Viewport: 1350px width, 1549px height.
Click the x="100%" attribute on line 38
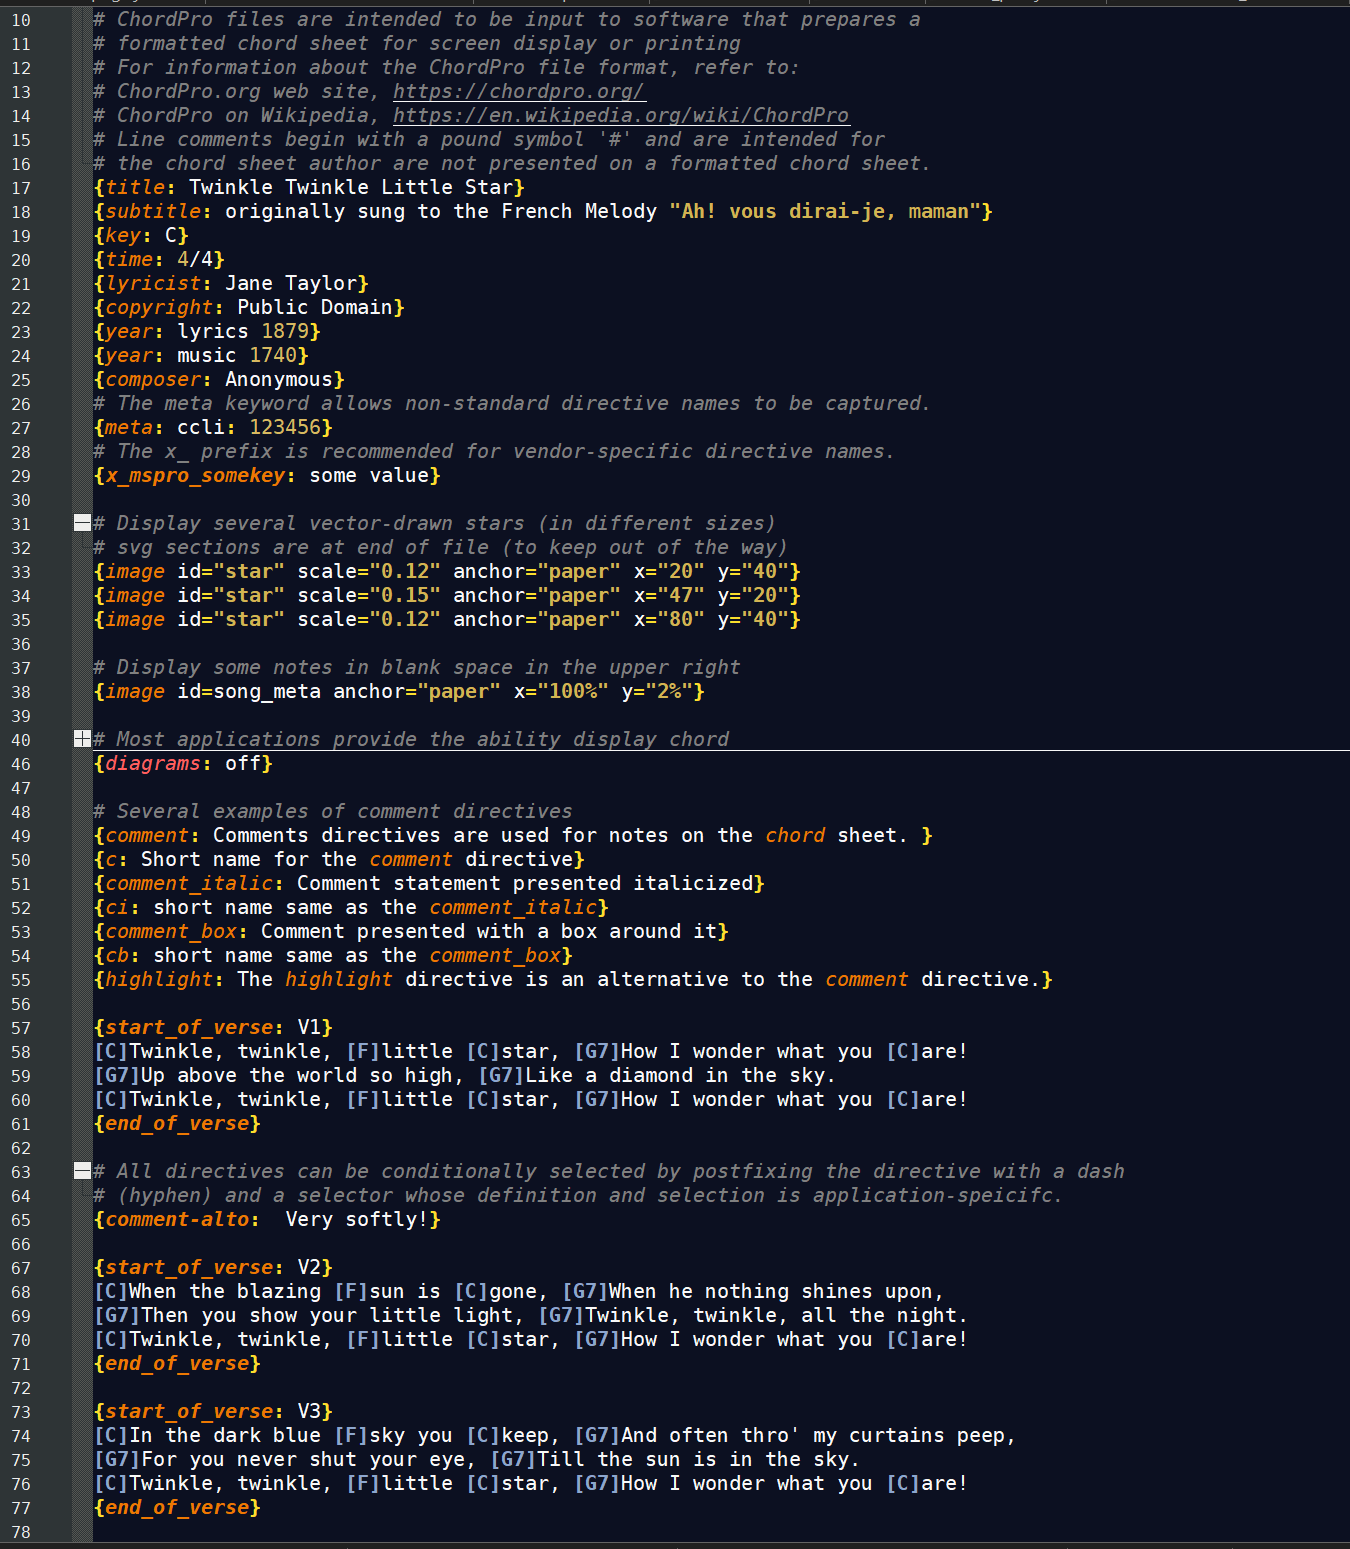tap(561, 691)
